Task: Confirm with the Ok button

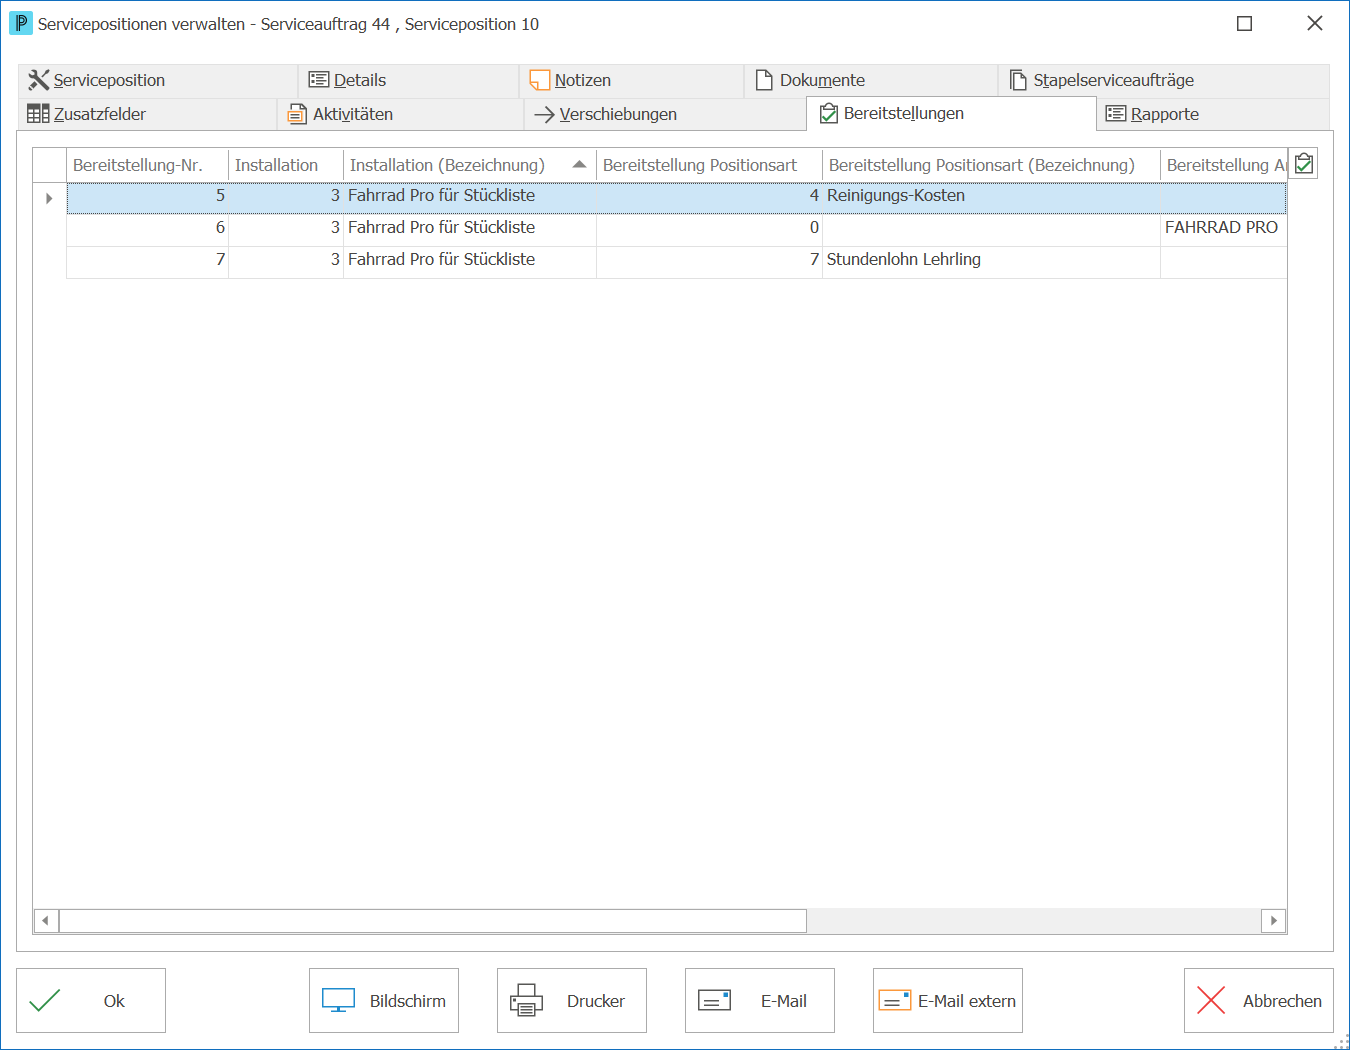Action: point(91,1000)
